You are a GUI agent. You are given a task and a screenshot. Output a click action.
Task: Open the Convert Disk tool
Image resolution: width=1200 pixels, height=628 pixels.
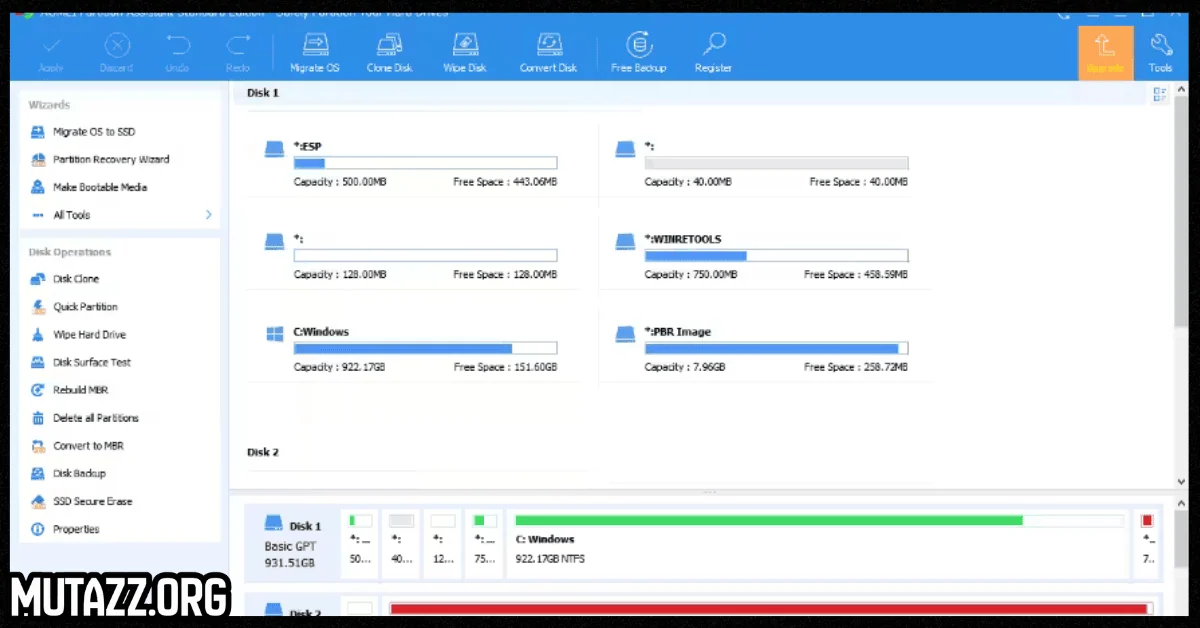tap(548, 50)
